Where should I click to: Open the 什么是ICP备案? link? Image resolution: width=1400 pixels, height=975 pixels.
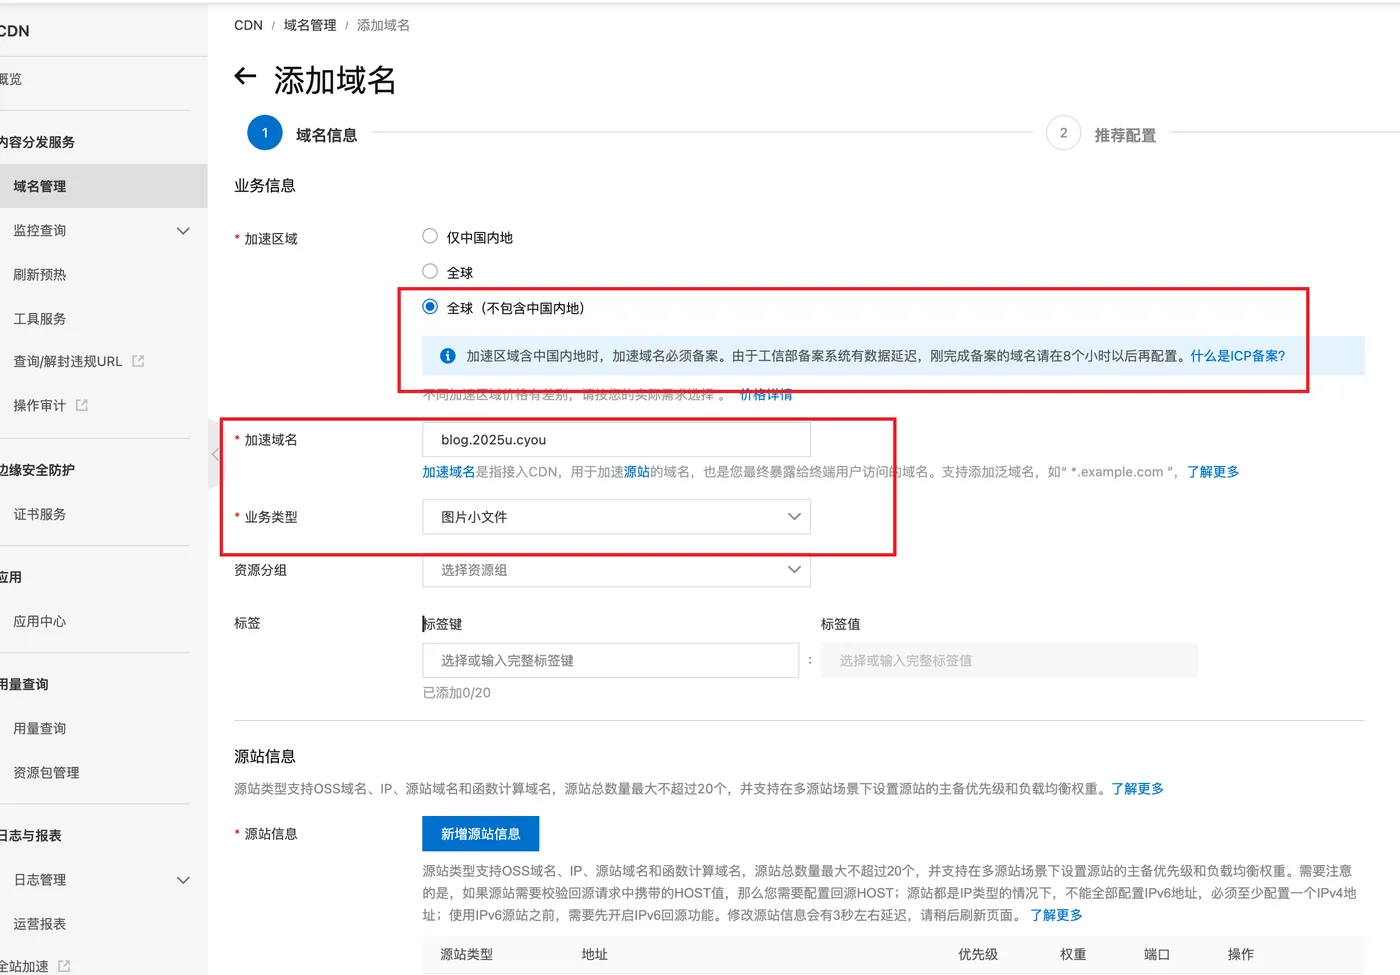pos(1237,355)
